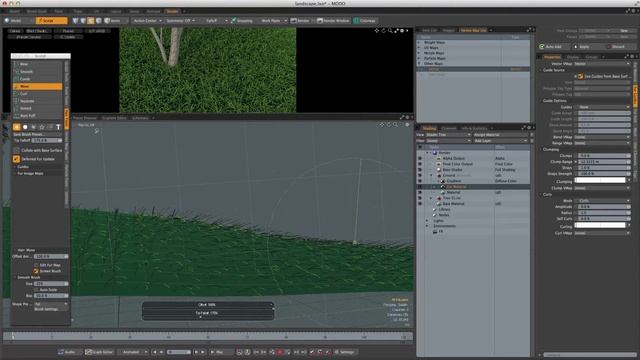The image size is (640, 360).
Task: Click the Render item icon in shader tree
Action: pyautogui.click(x=435, y=153)
